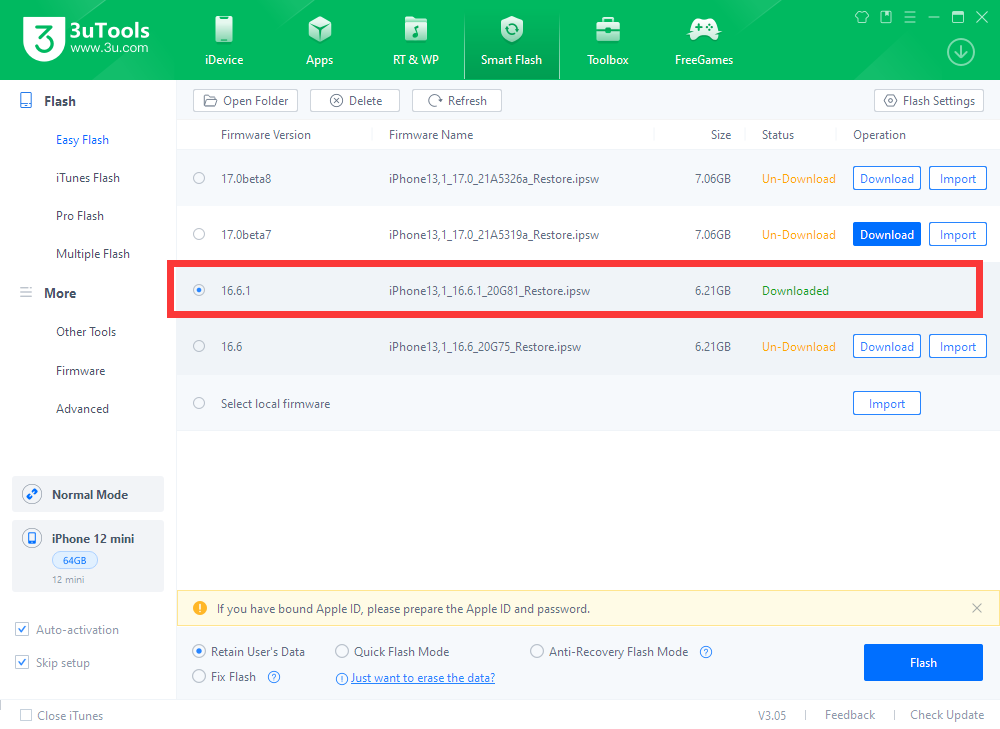Image resolution: width=1000 pixels, height=729 pixels.
Task: Select Easy Flash in sidebar
Action: pos(82,140)
